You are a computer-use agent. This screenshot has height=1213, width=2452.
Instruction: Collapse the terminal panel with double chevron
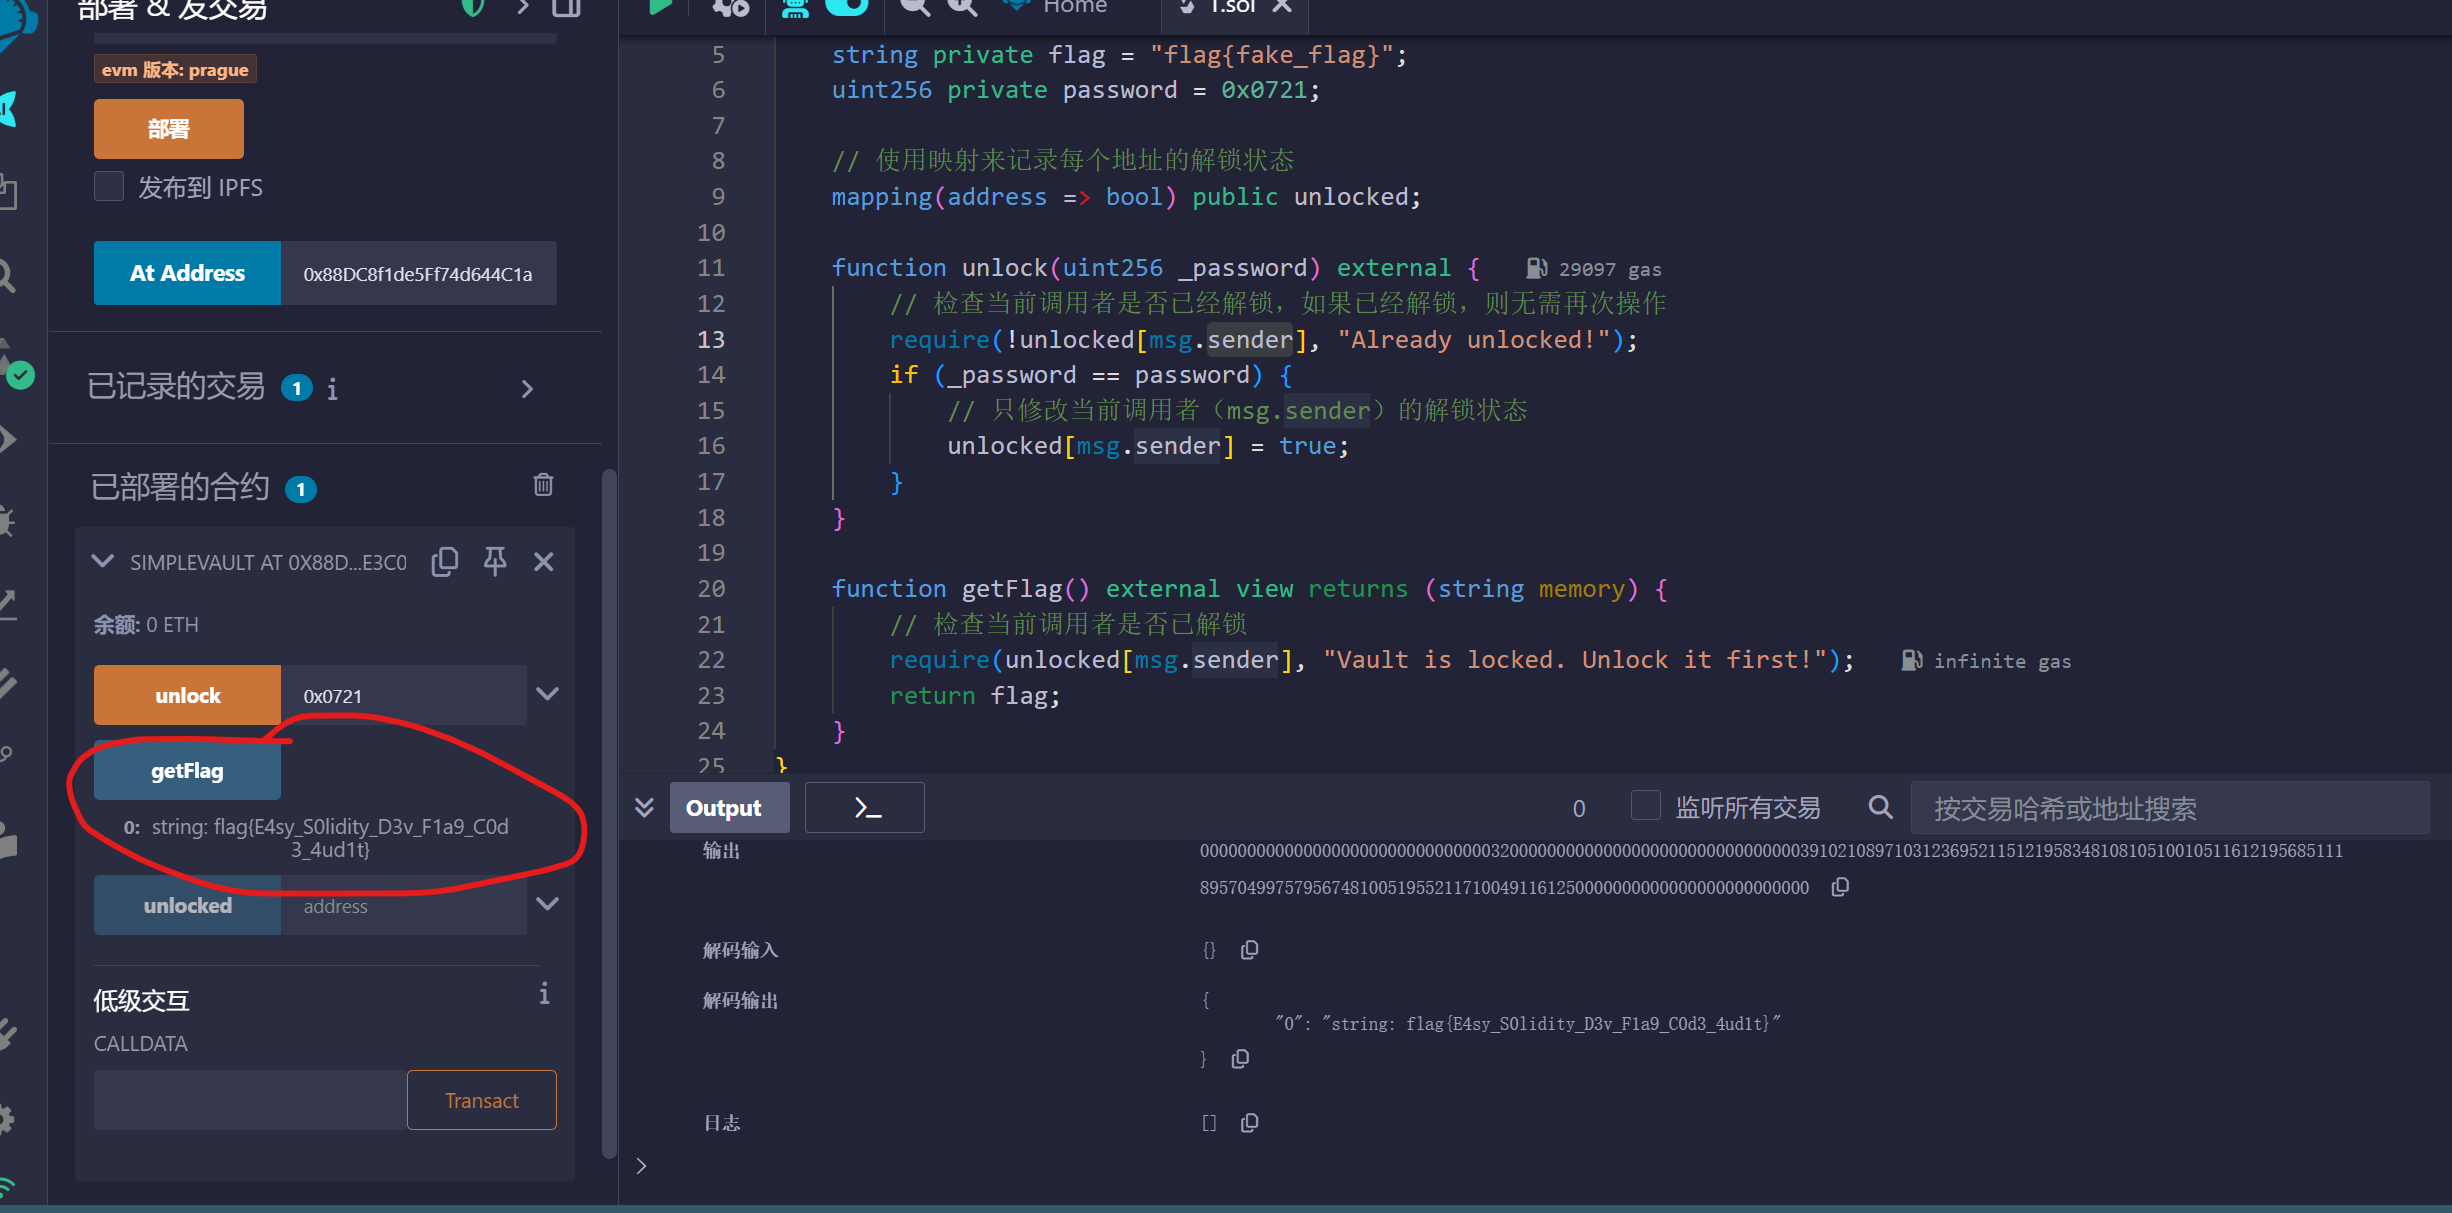tap(644, 807)
